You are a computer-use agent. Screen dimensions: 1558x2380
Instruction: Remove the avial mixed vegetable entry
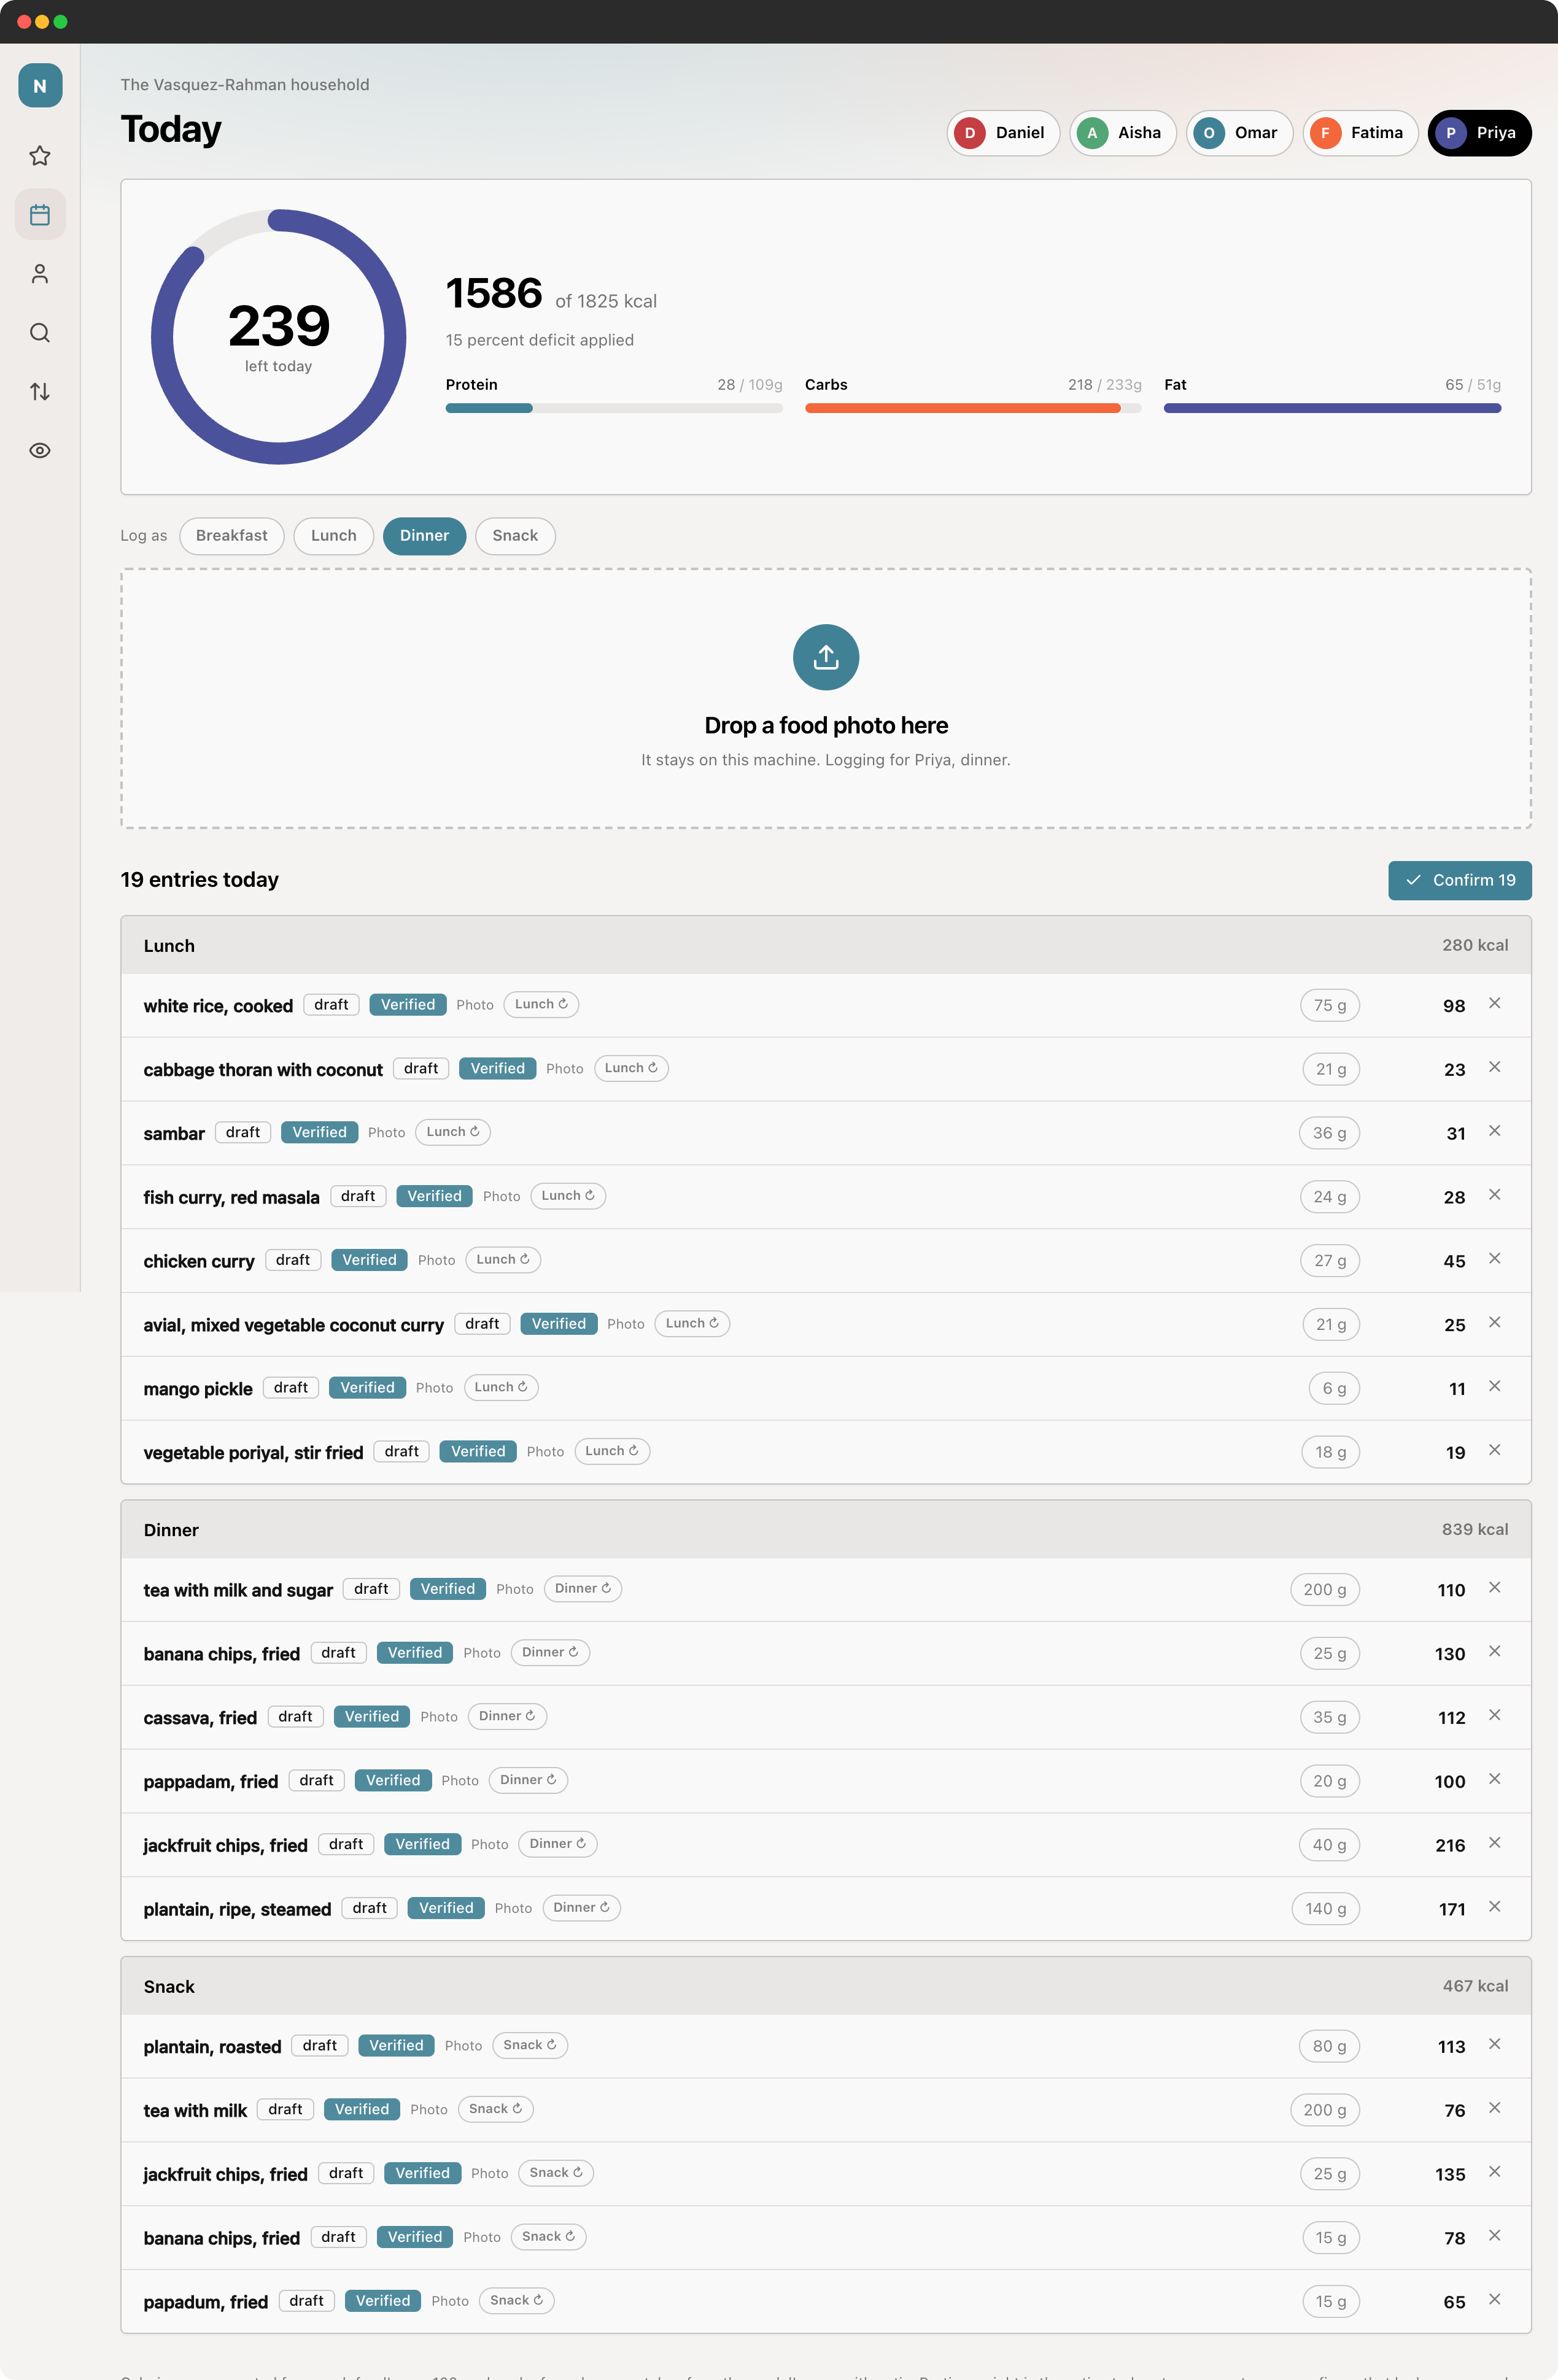coord(1494,1323)
